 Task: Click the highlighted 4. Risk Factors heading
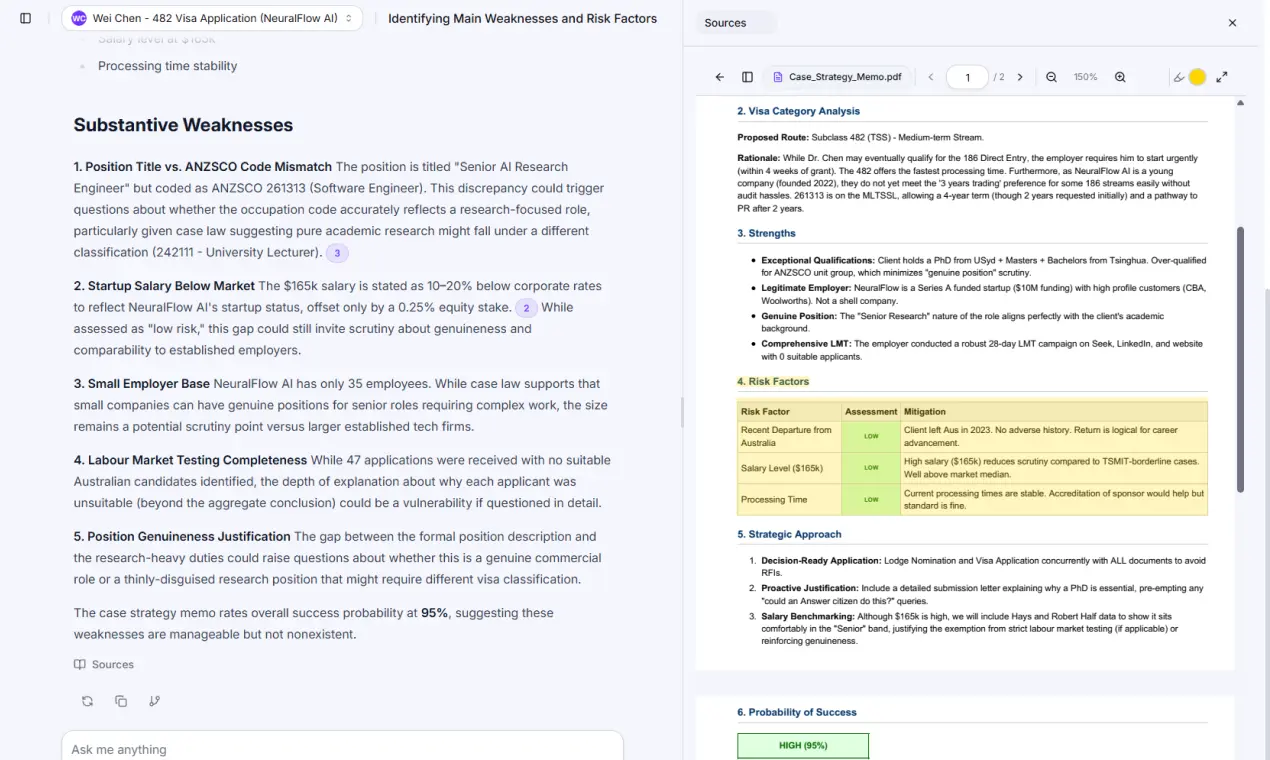[x=773, y=381]
